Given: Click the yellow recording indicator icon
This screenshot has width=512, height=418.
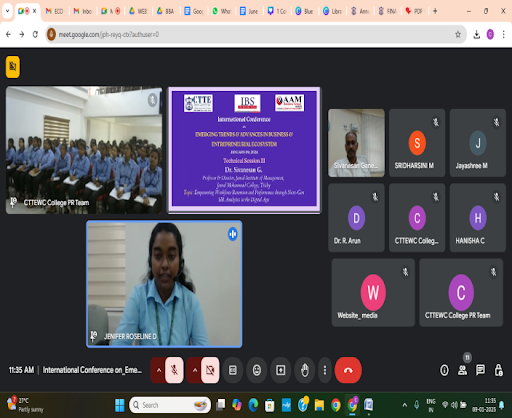Looking at the screenshot, I should click(x=13, y=67).
